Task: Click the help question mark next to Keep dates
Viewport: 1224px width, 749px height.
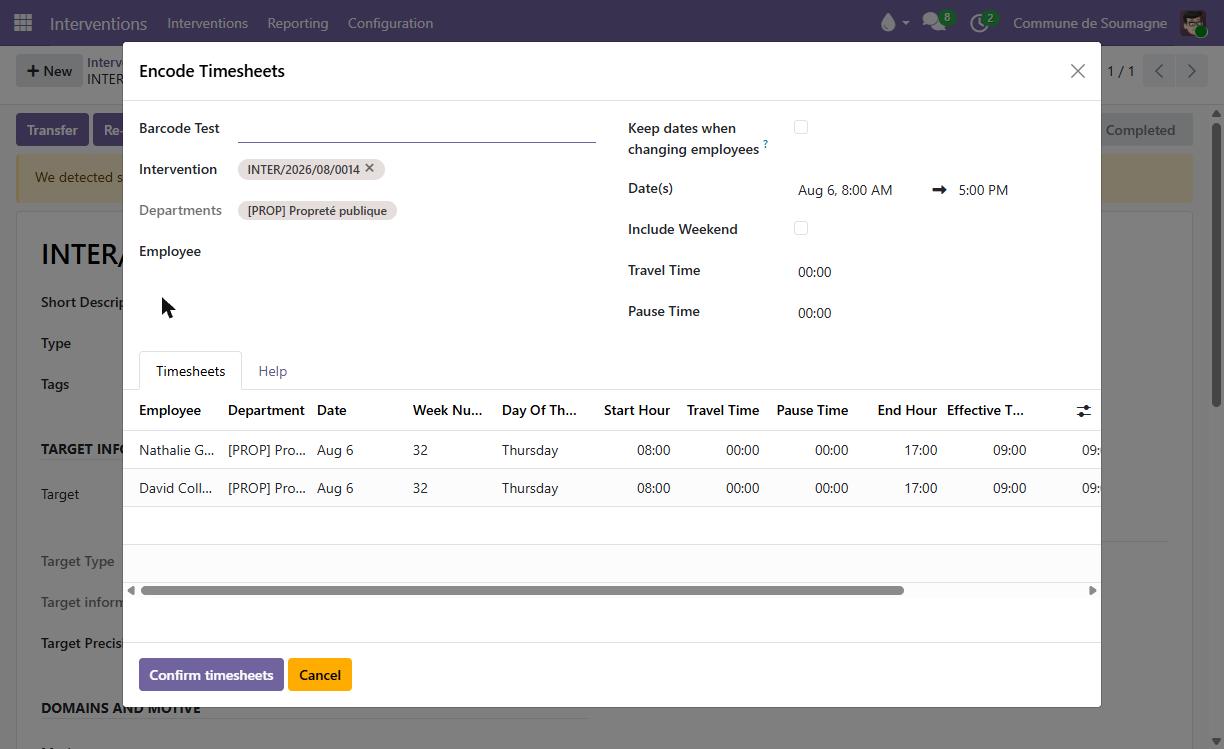Action: tap(766, 145)
